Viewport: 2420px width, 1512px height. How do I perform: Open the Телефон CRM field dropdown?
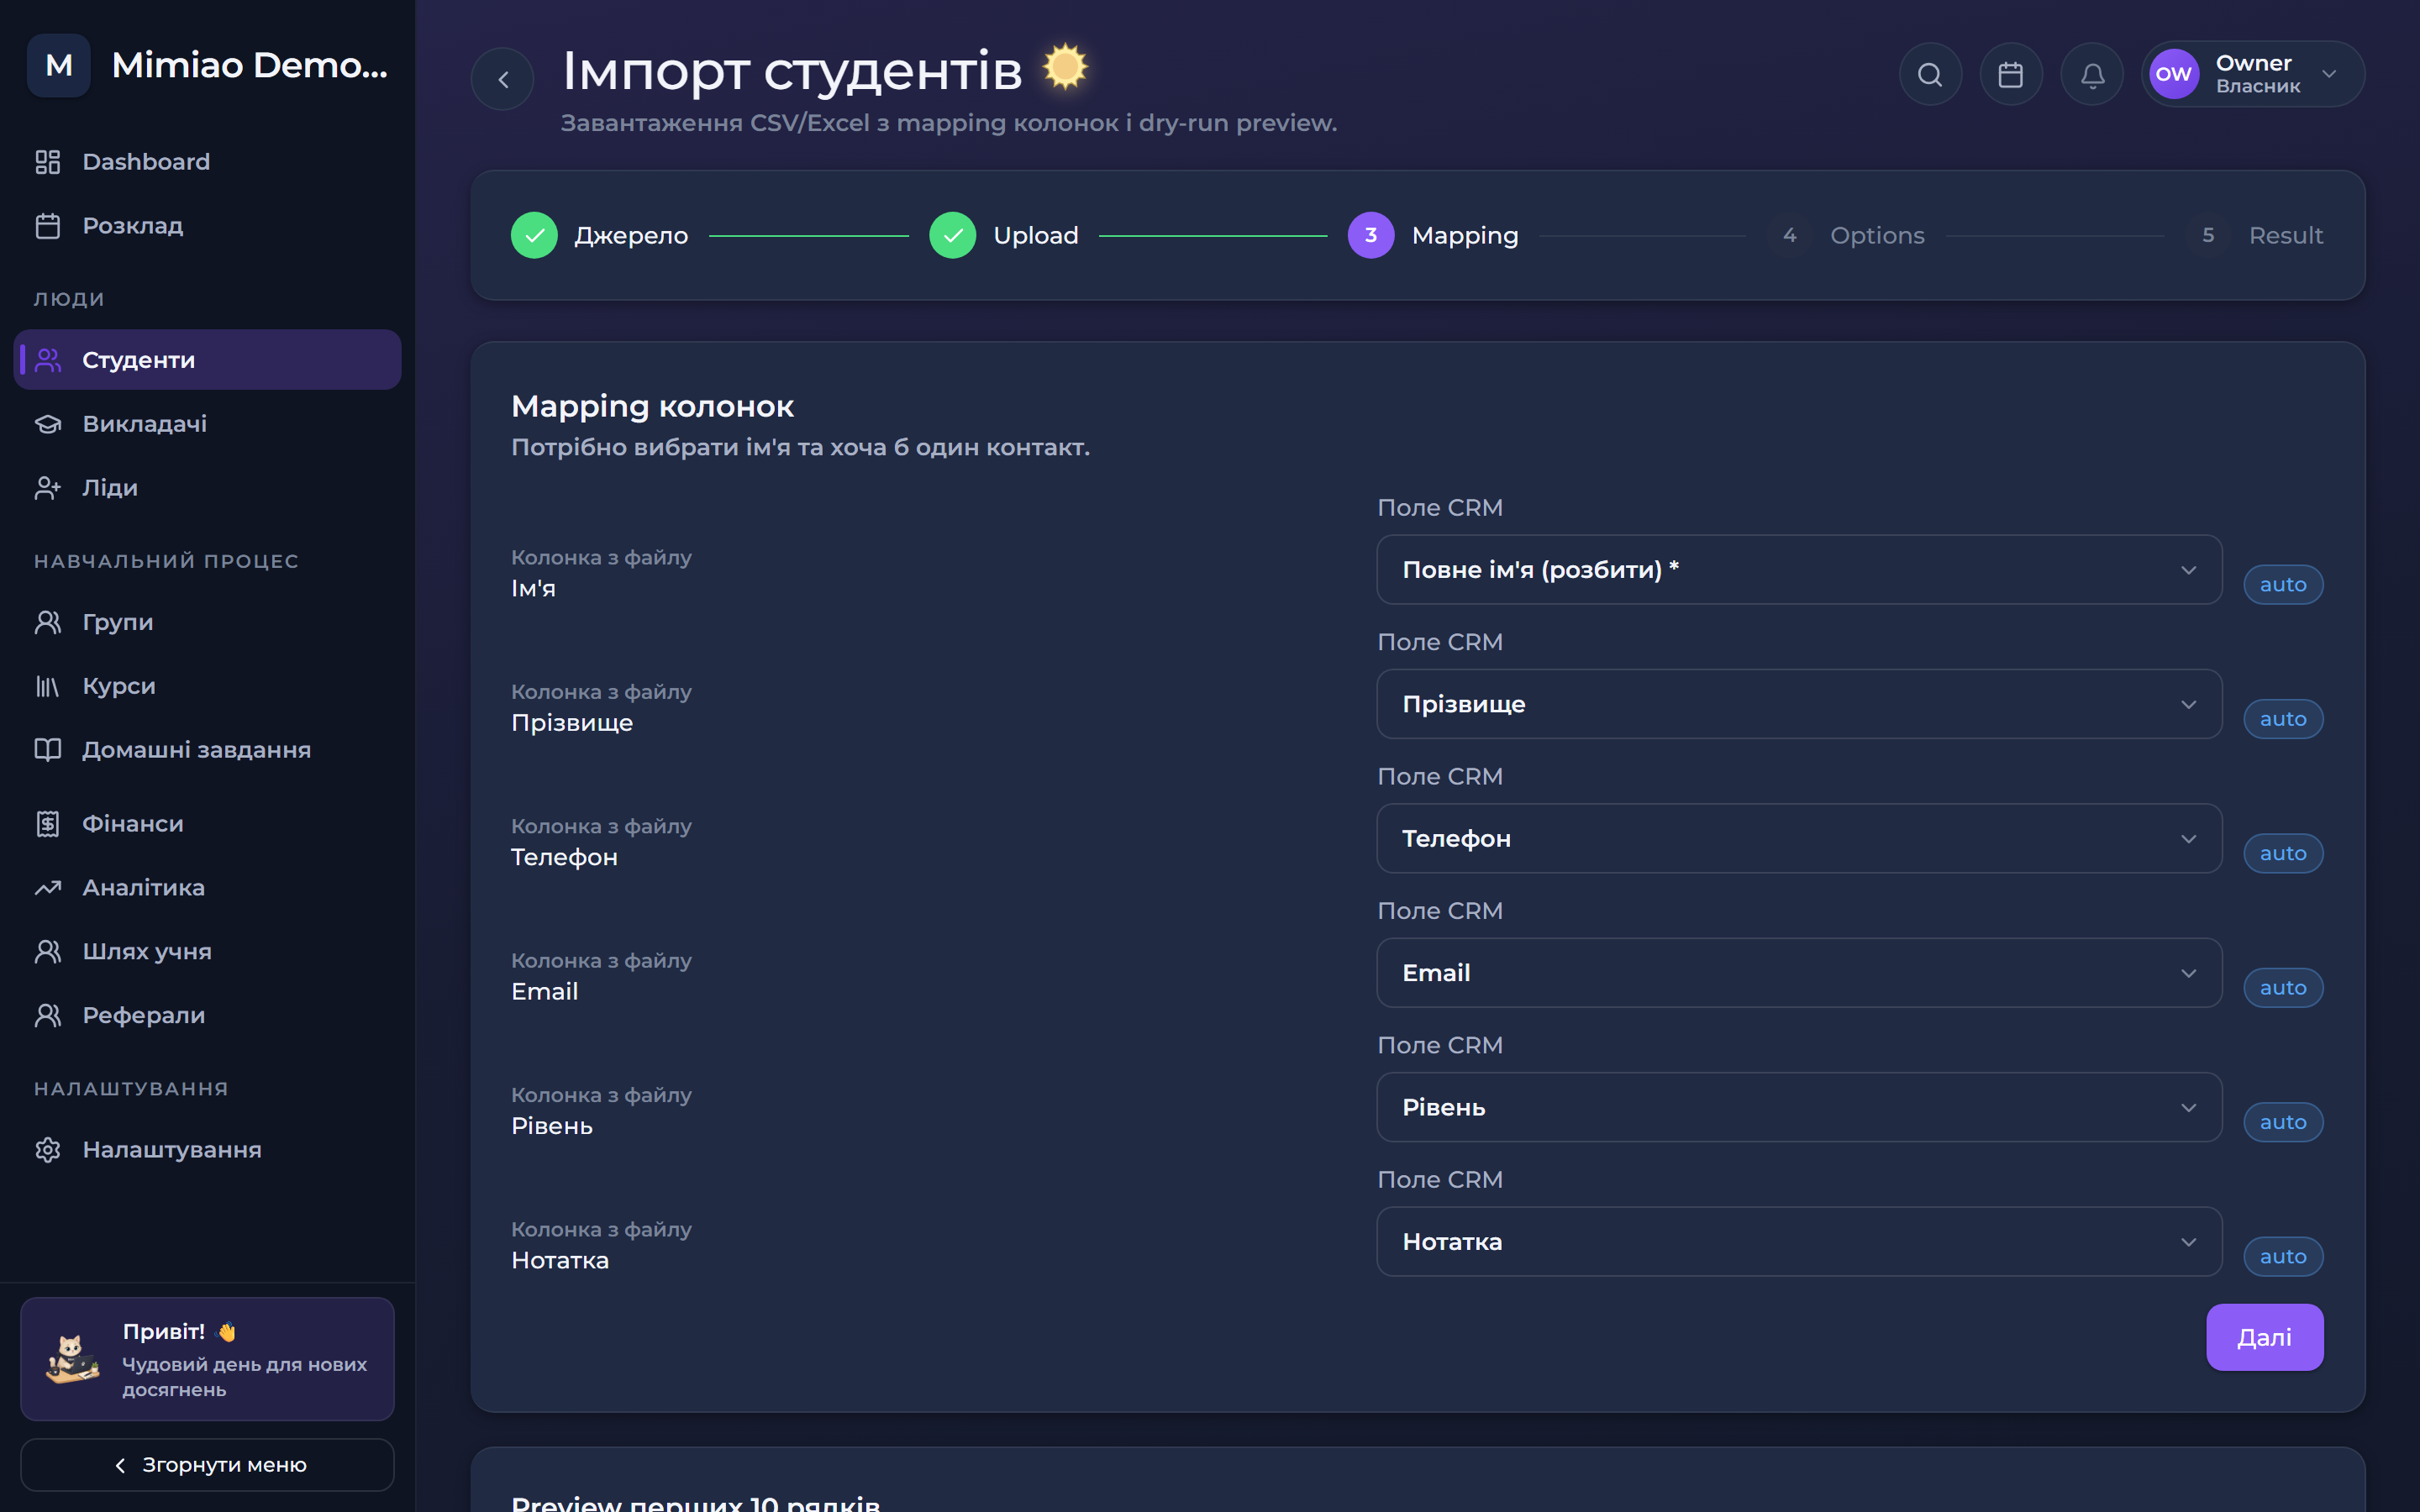[x=1799, y=838]
